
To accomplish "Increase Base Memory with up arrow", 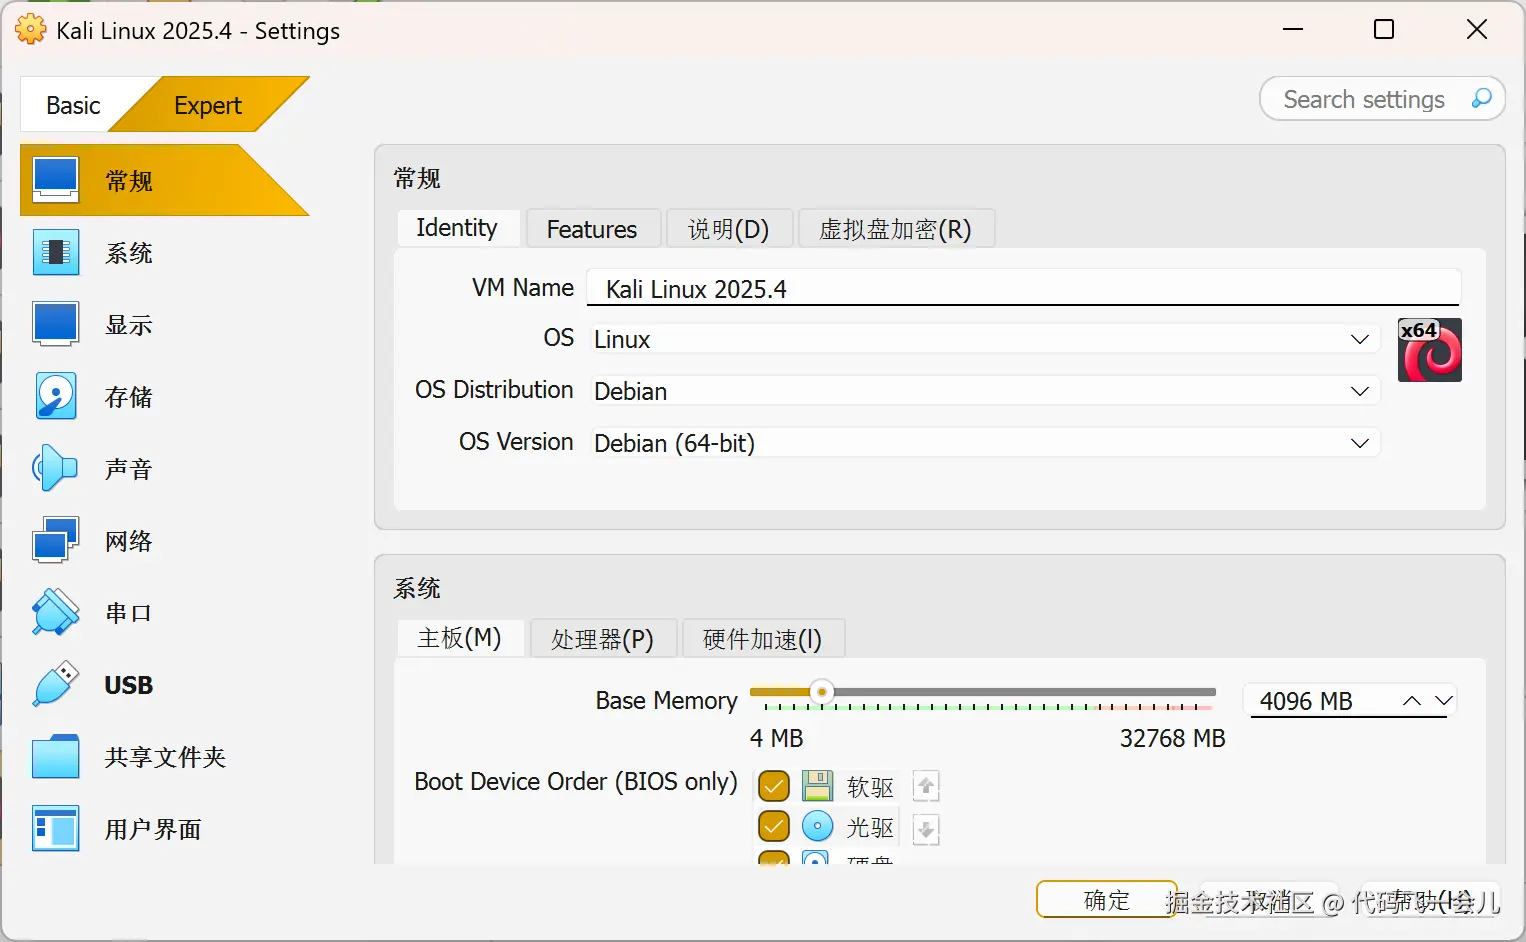I will pyautogui.click(x=1412, y=701).
